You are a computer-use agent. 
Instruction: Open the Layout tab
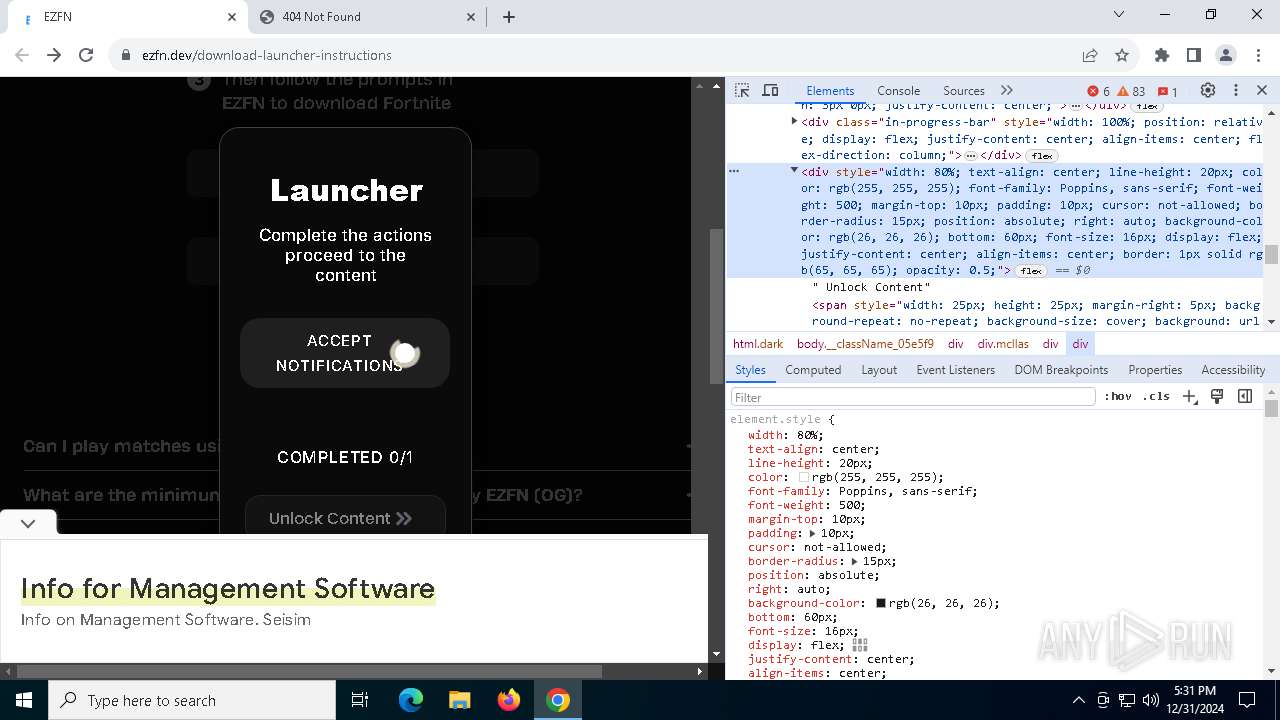tap(879, 370)
